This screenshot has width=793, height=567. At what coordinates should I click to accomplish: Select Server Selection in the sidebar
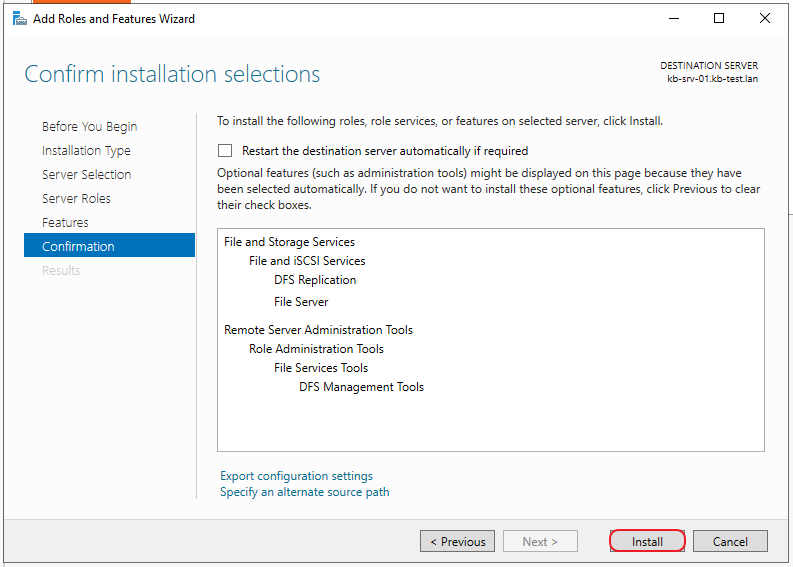click(x=86, y=175)
